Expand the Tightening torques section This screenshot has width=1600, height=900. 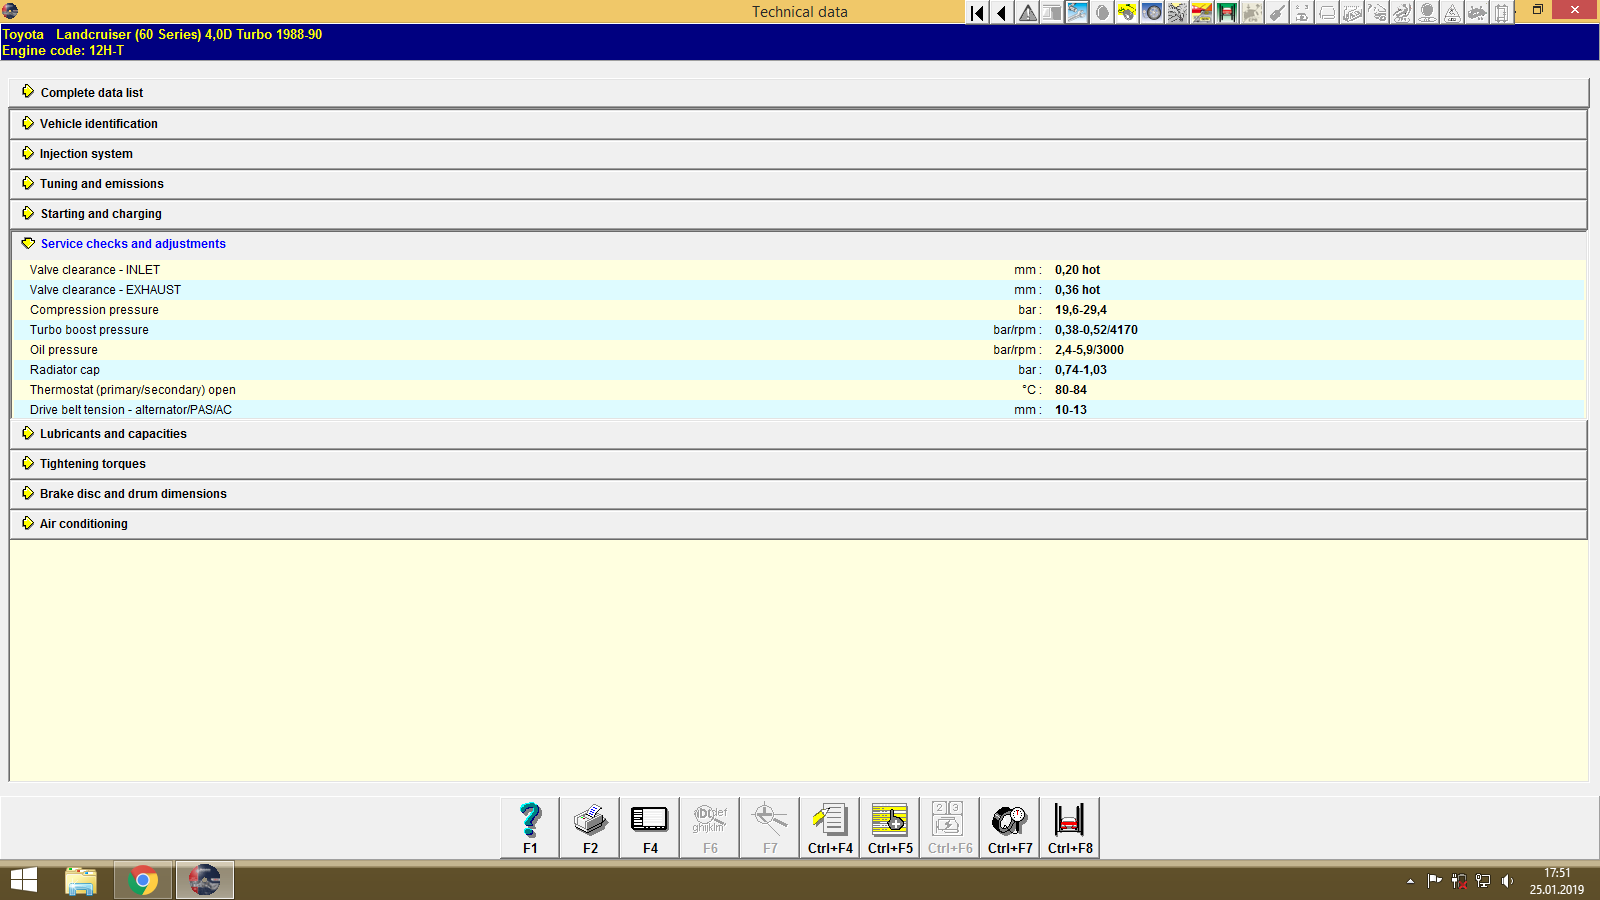pyautogui.click(x=91, y=463)
